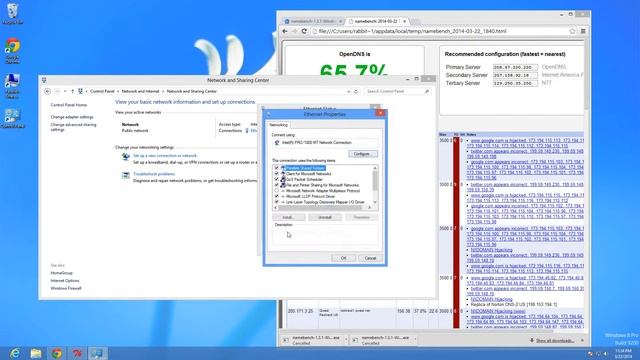The image size is (640, 360).
Task: Open Internet Options link
Action: pos(65,281)
